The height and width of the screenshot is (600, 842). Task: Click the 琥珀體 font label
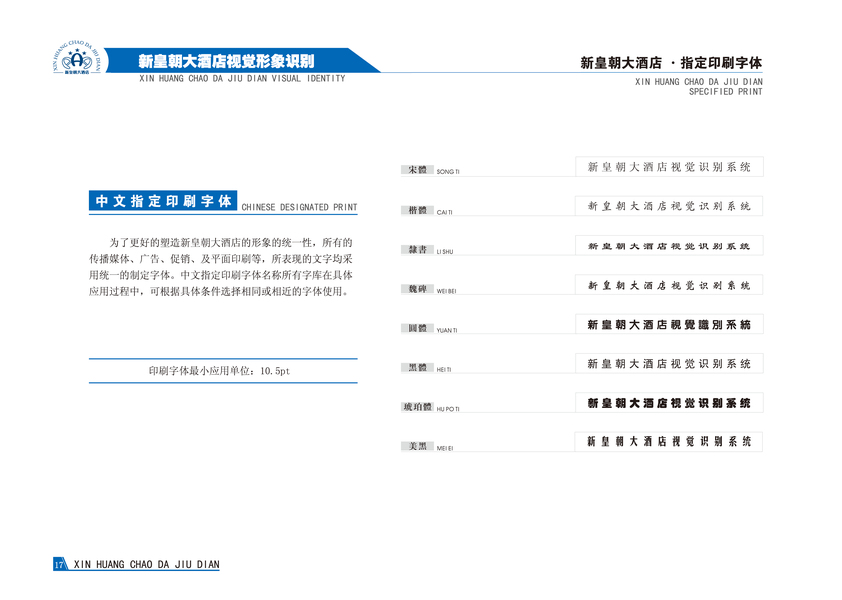tap(417, 407)
